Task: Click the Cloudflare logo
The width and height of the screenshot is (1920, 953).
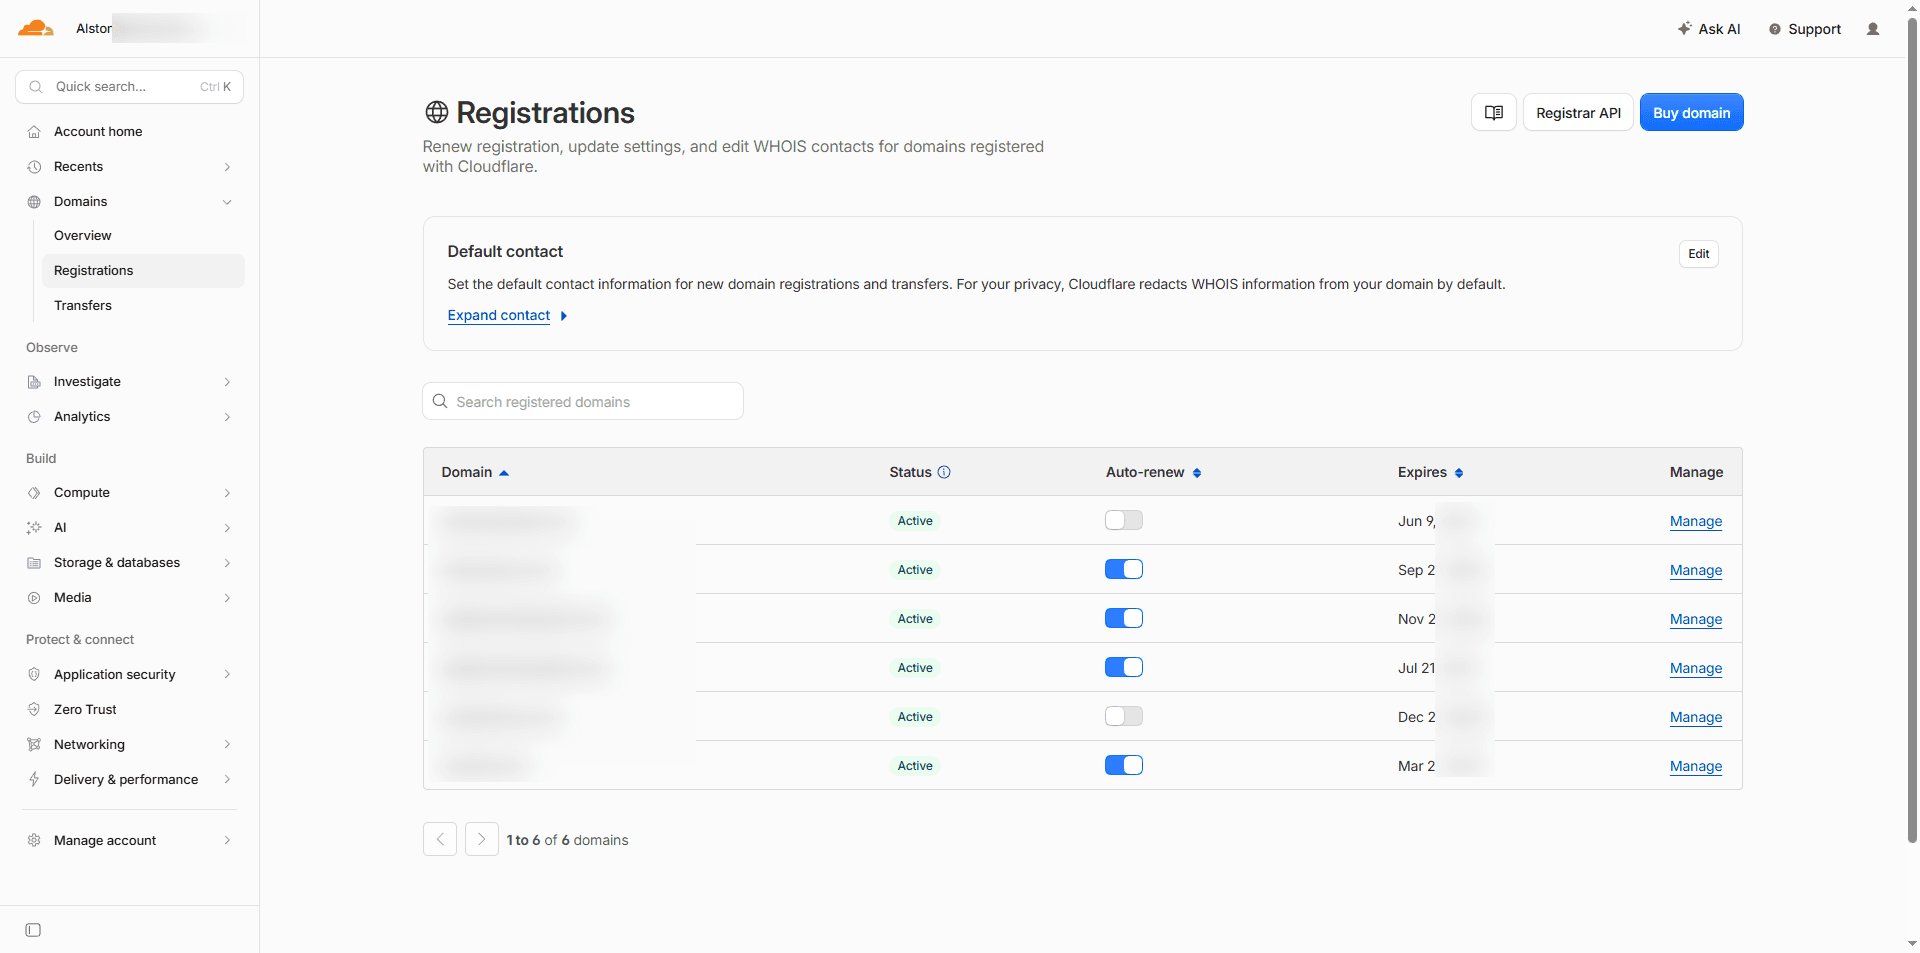Action: [36, 28]
